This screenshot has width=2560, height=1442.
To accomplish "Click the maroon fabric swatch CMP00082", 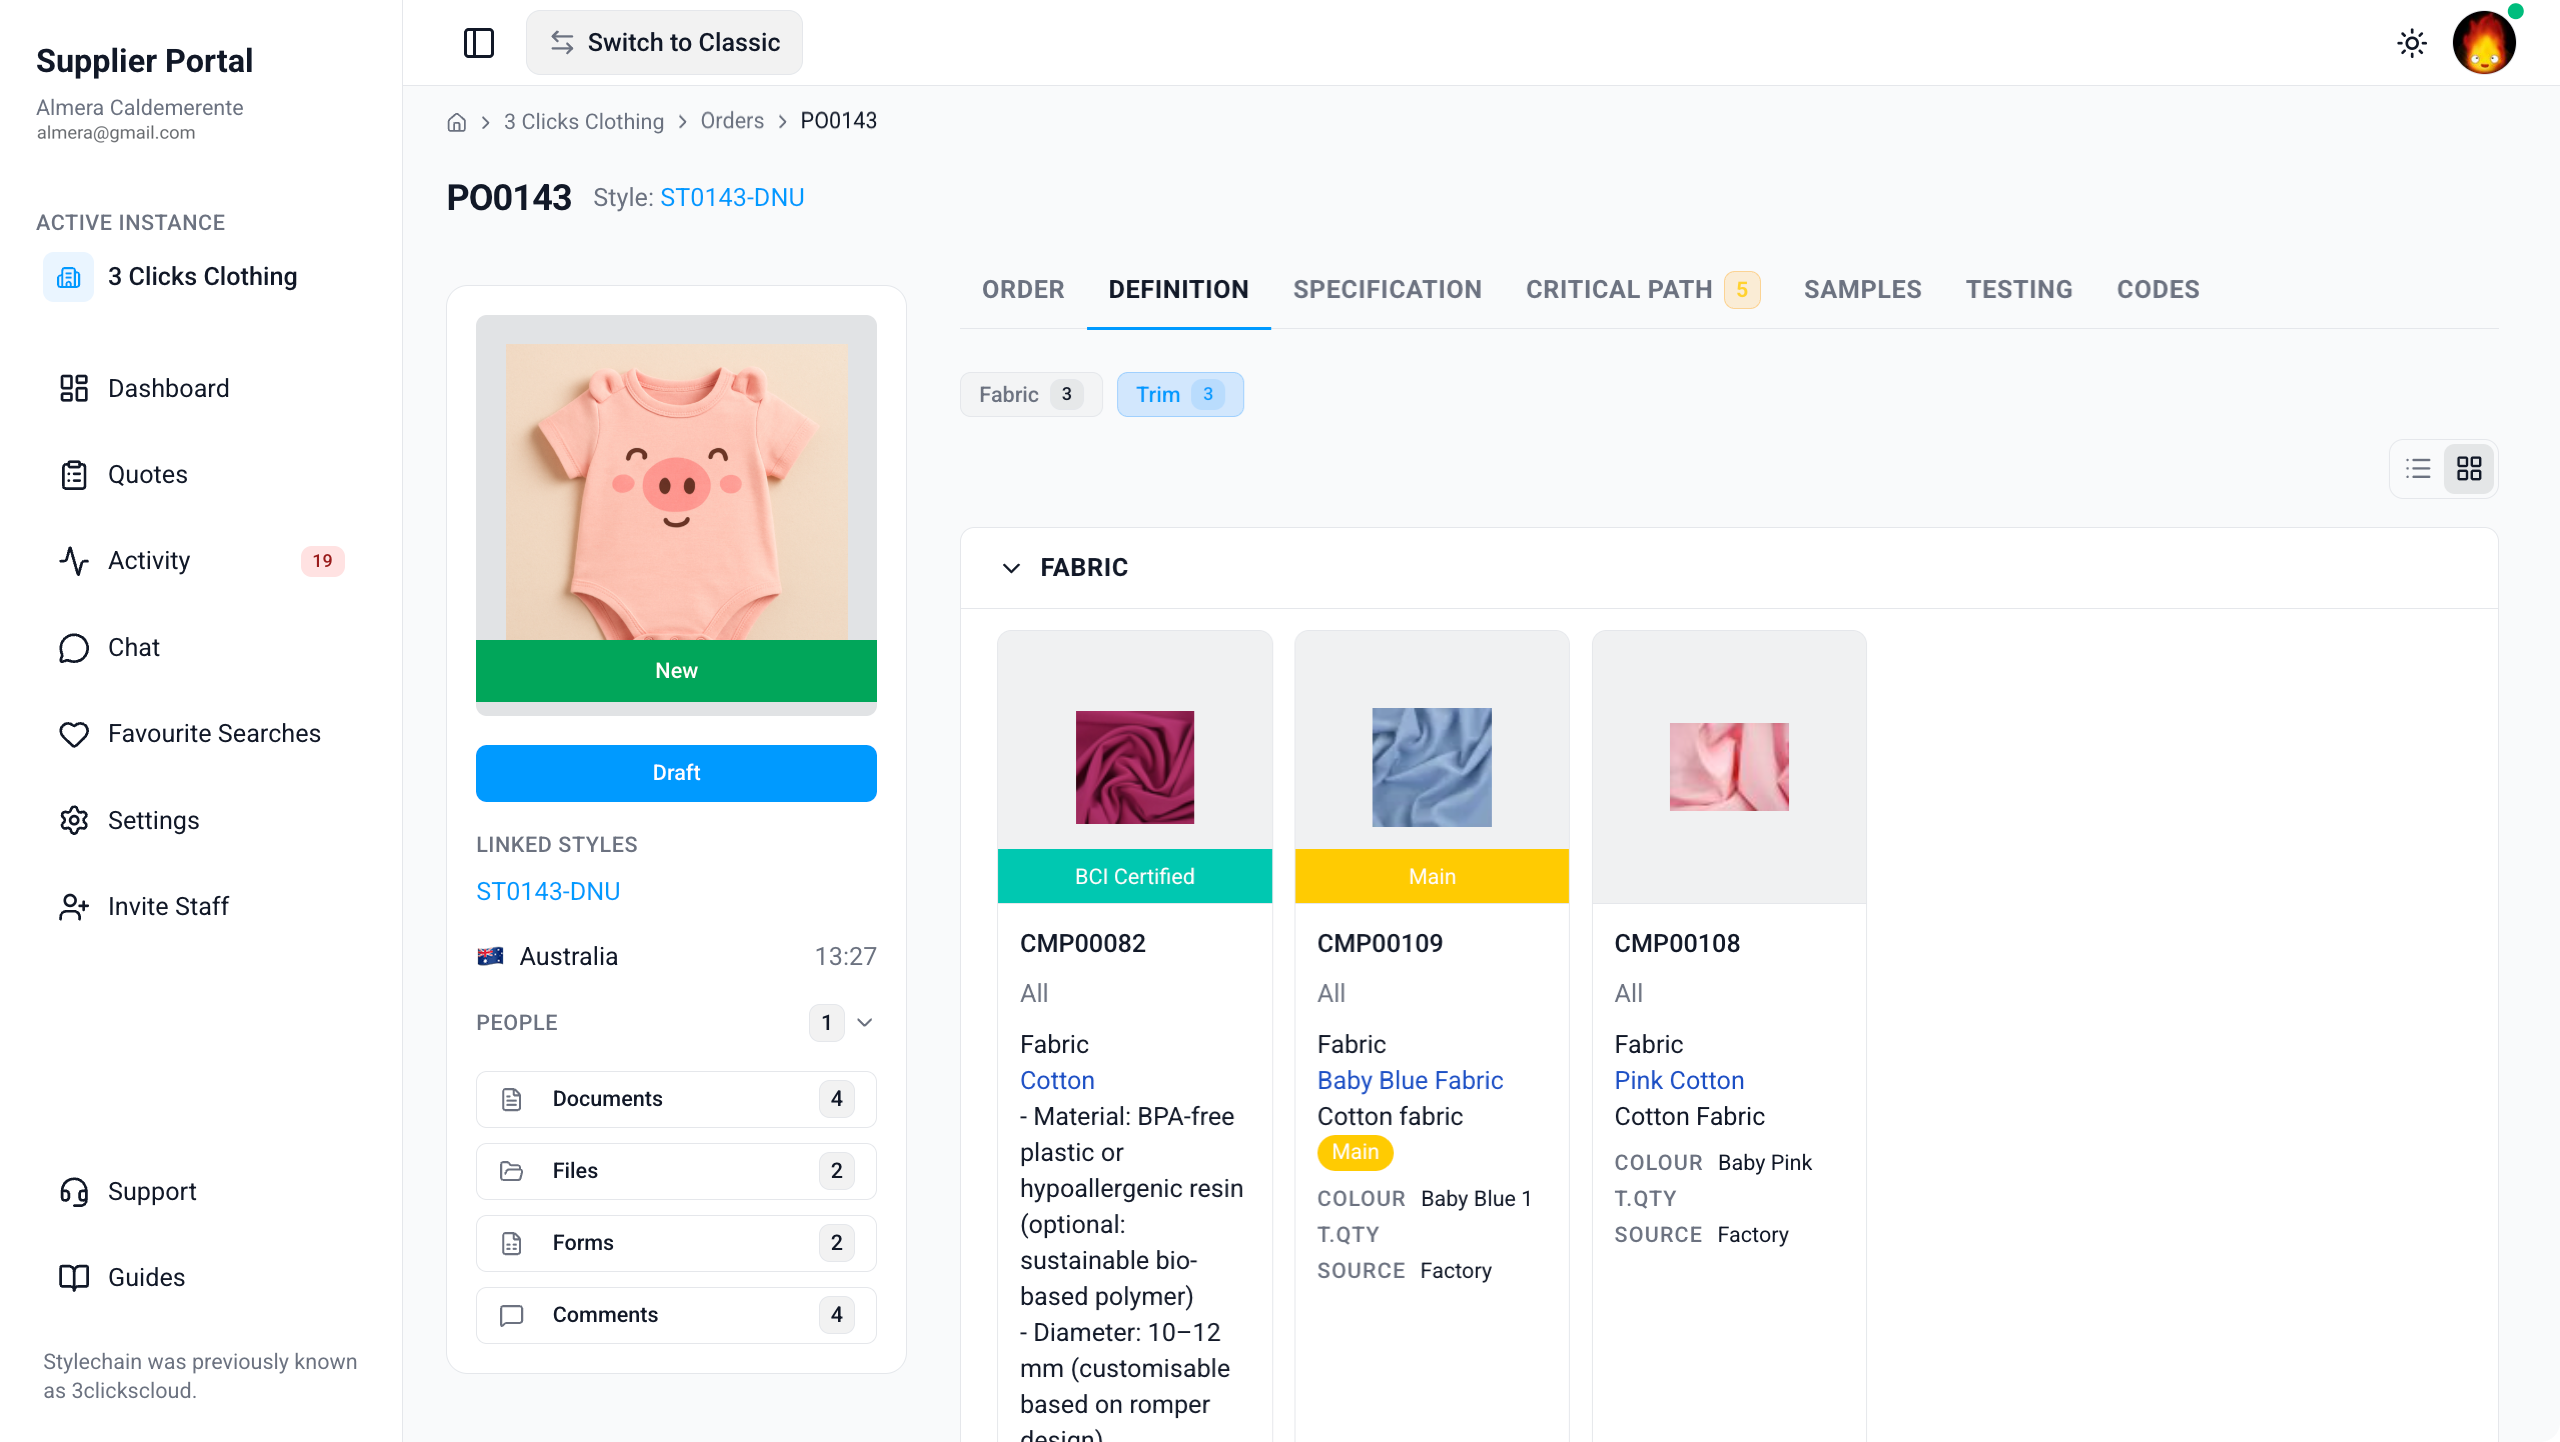I will (1135, 768).
